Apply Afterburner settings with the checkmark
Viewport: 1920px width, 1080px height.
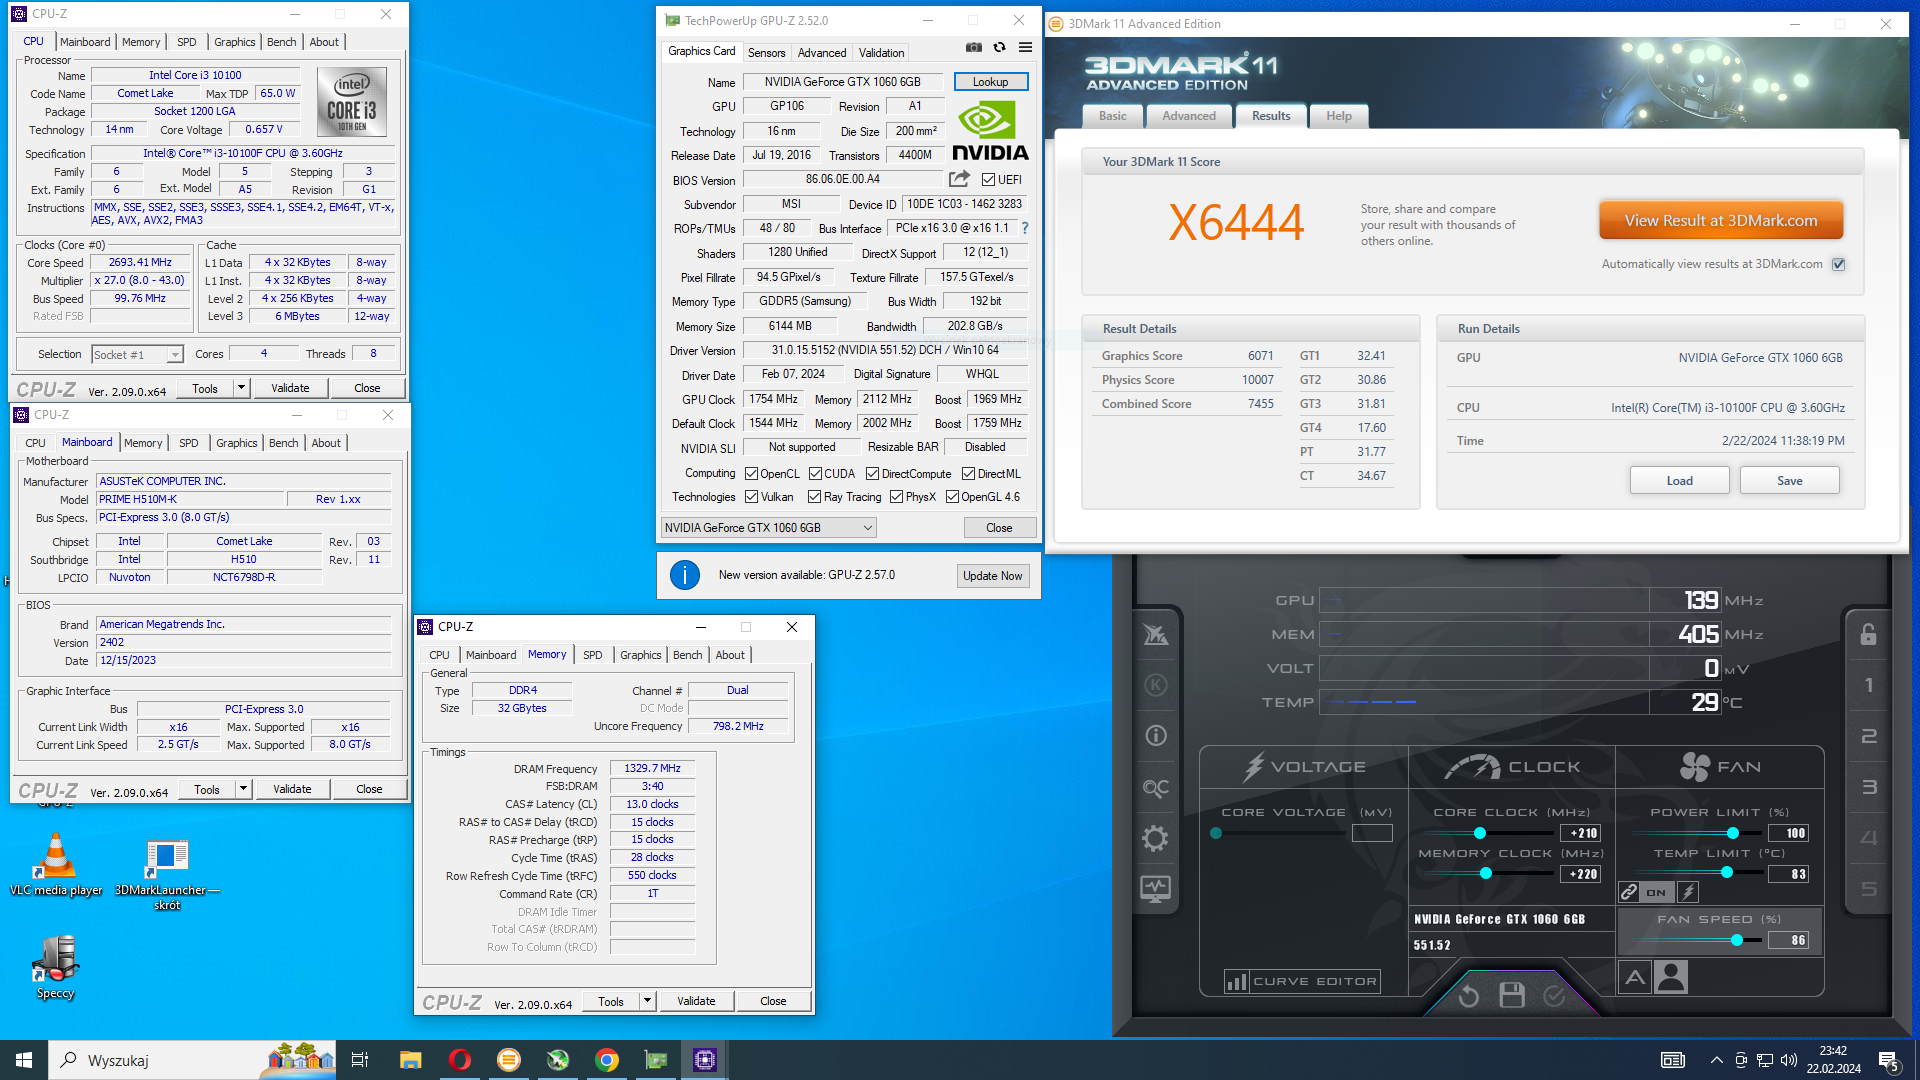click(1554, 995)
